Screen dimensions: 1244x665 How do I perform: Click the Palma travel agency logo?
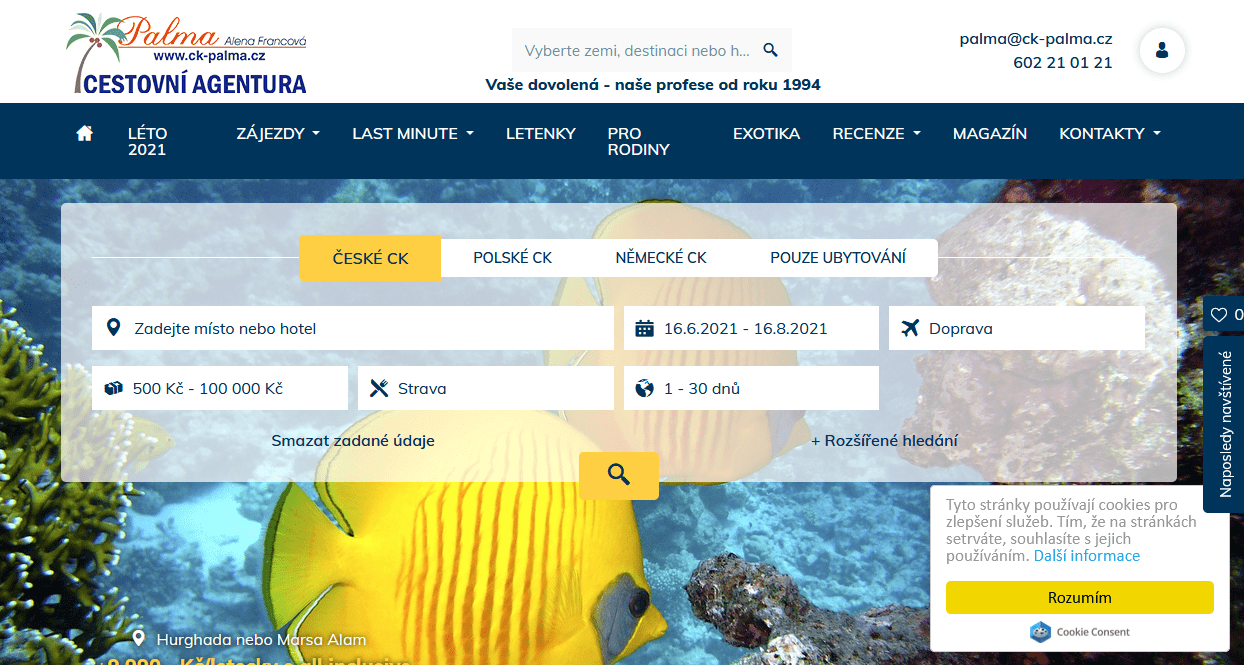click(187, 54)
